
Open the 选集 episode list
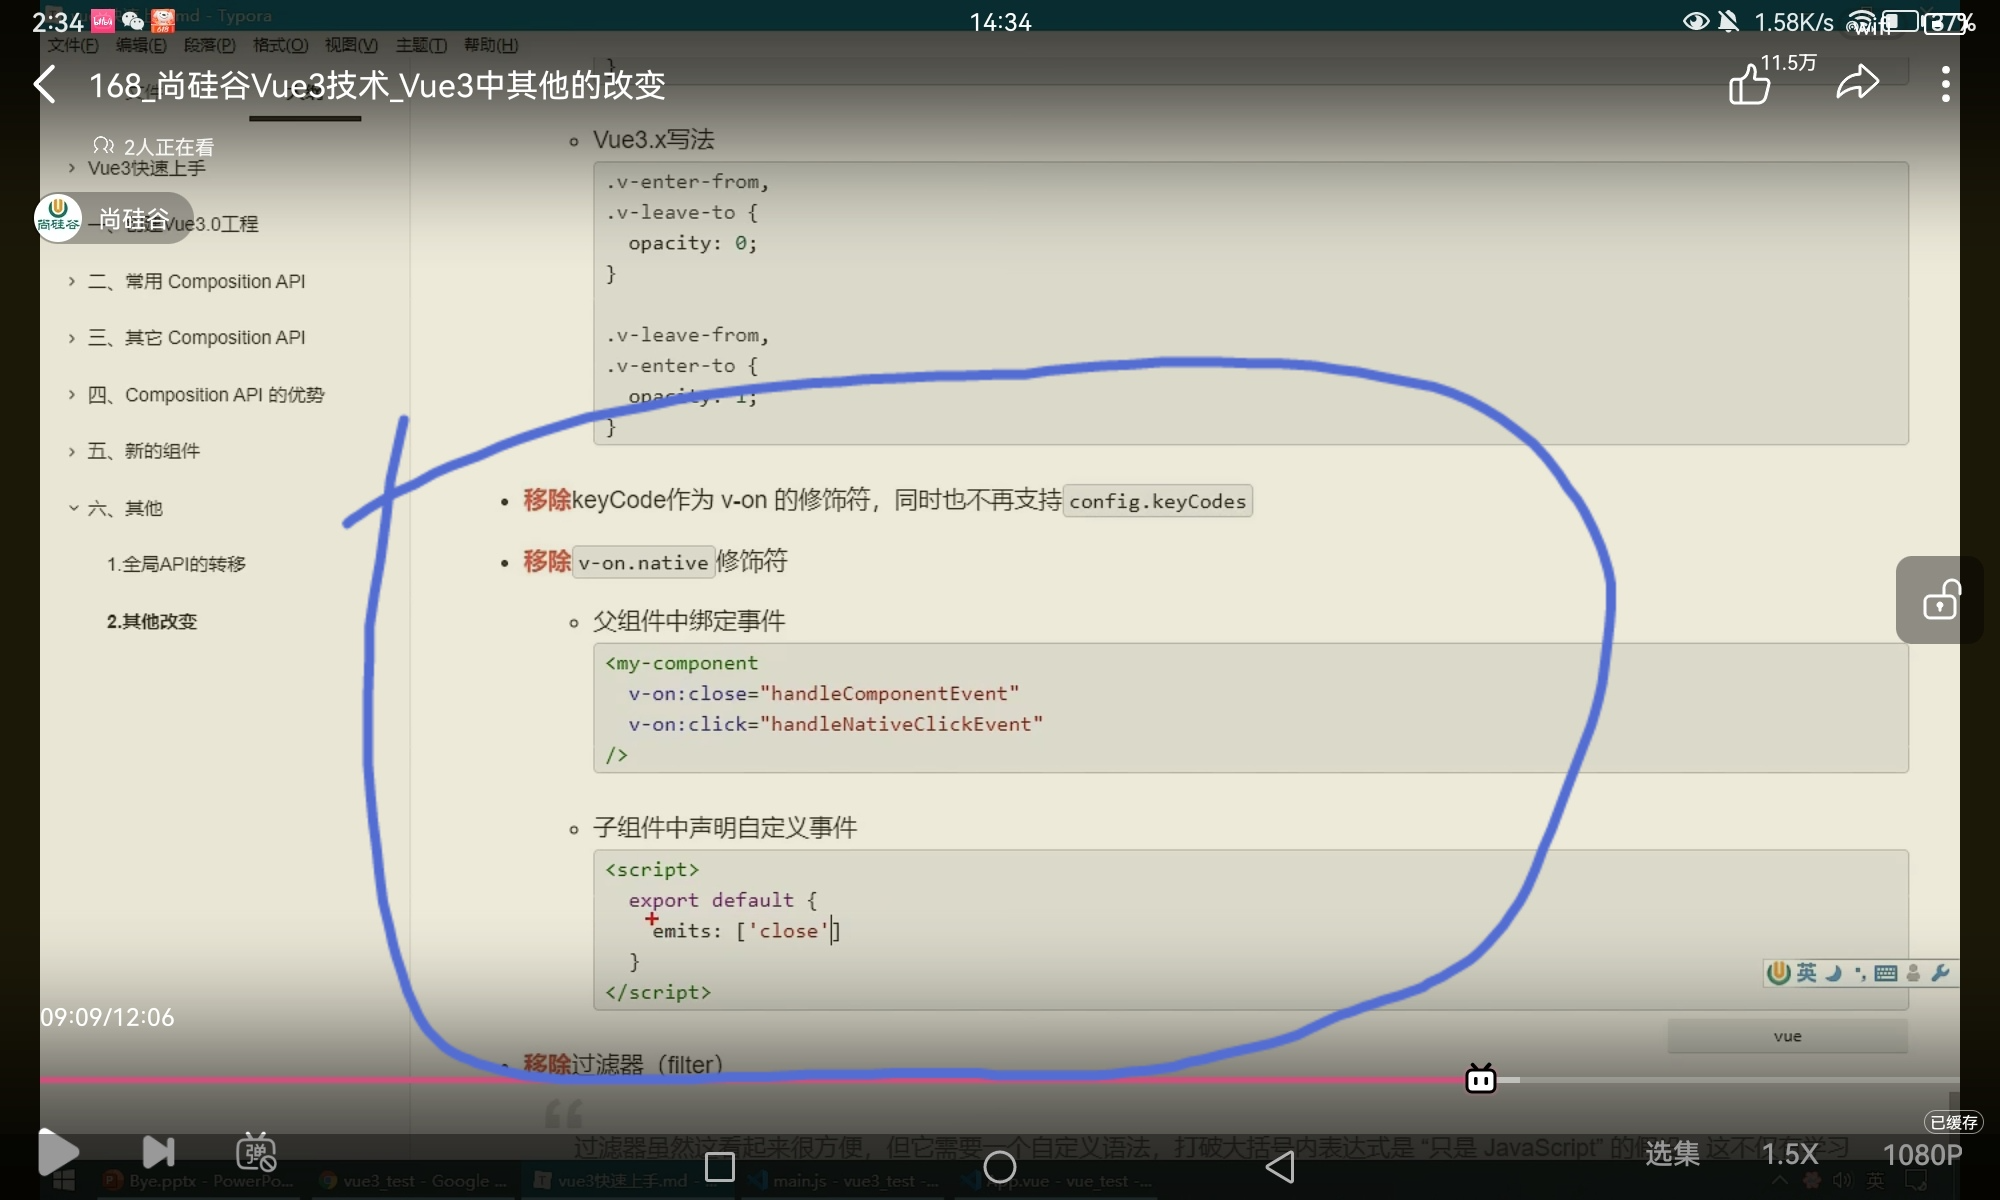(x=1672, y=1154)
